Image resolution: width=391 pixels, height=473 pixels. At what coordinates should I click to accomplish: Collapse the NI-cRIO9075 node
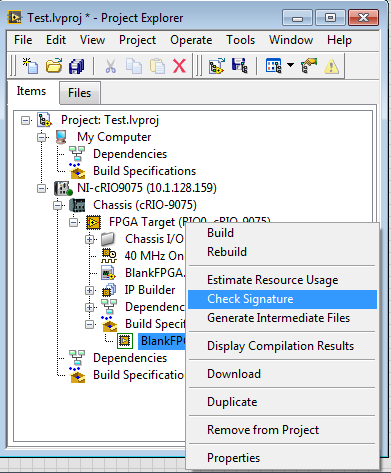[42, 188]
